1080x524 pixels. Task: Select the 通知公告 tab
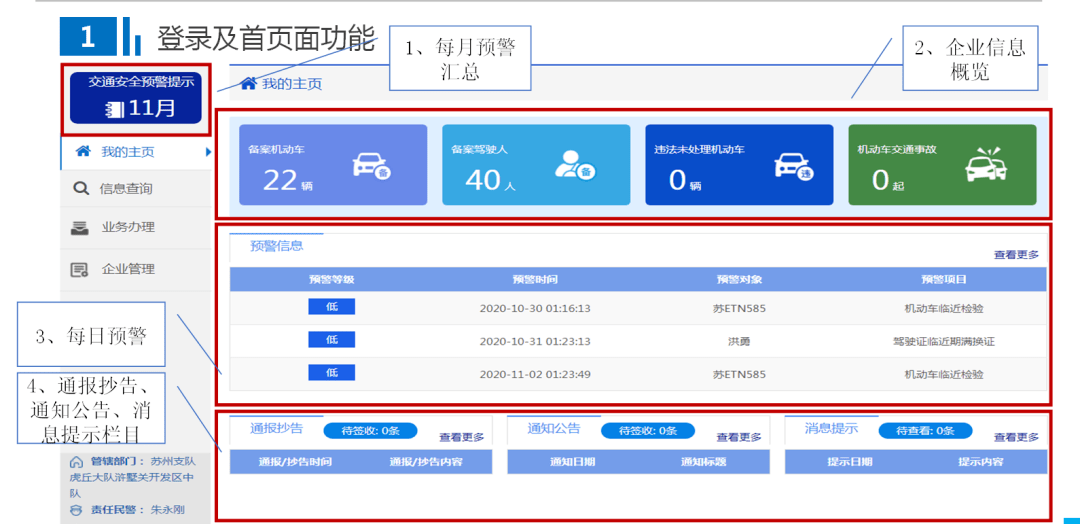554,429
